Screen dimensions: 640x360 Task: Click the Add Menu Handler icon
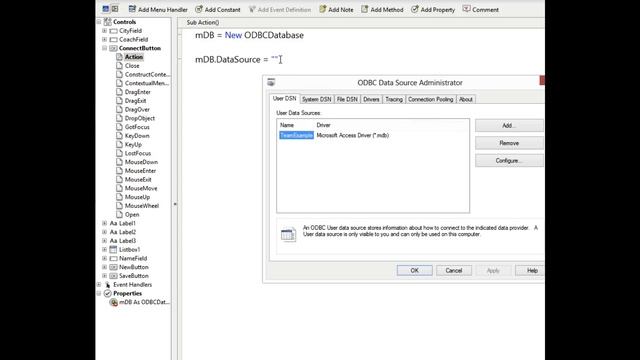pyautogui.click(x=132, y=9)
